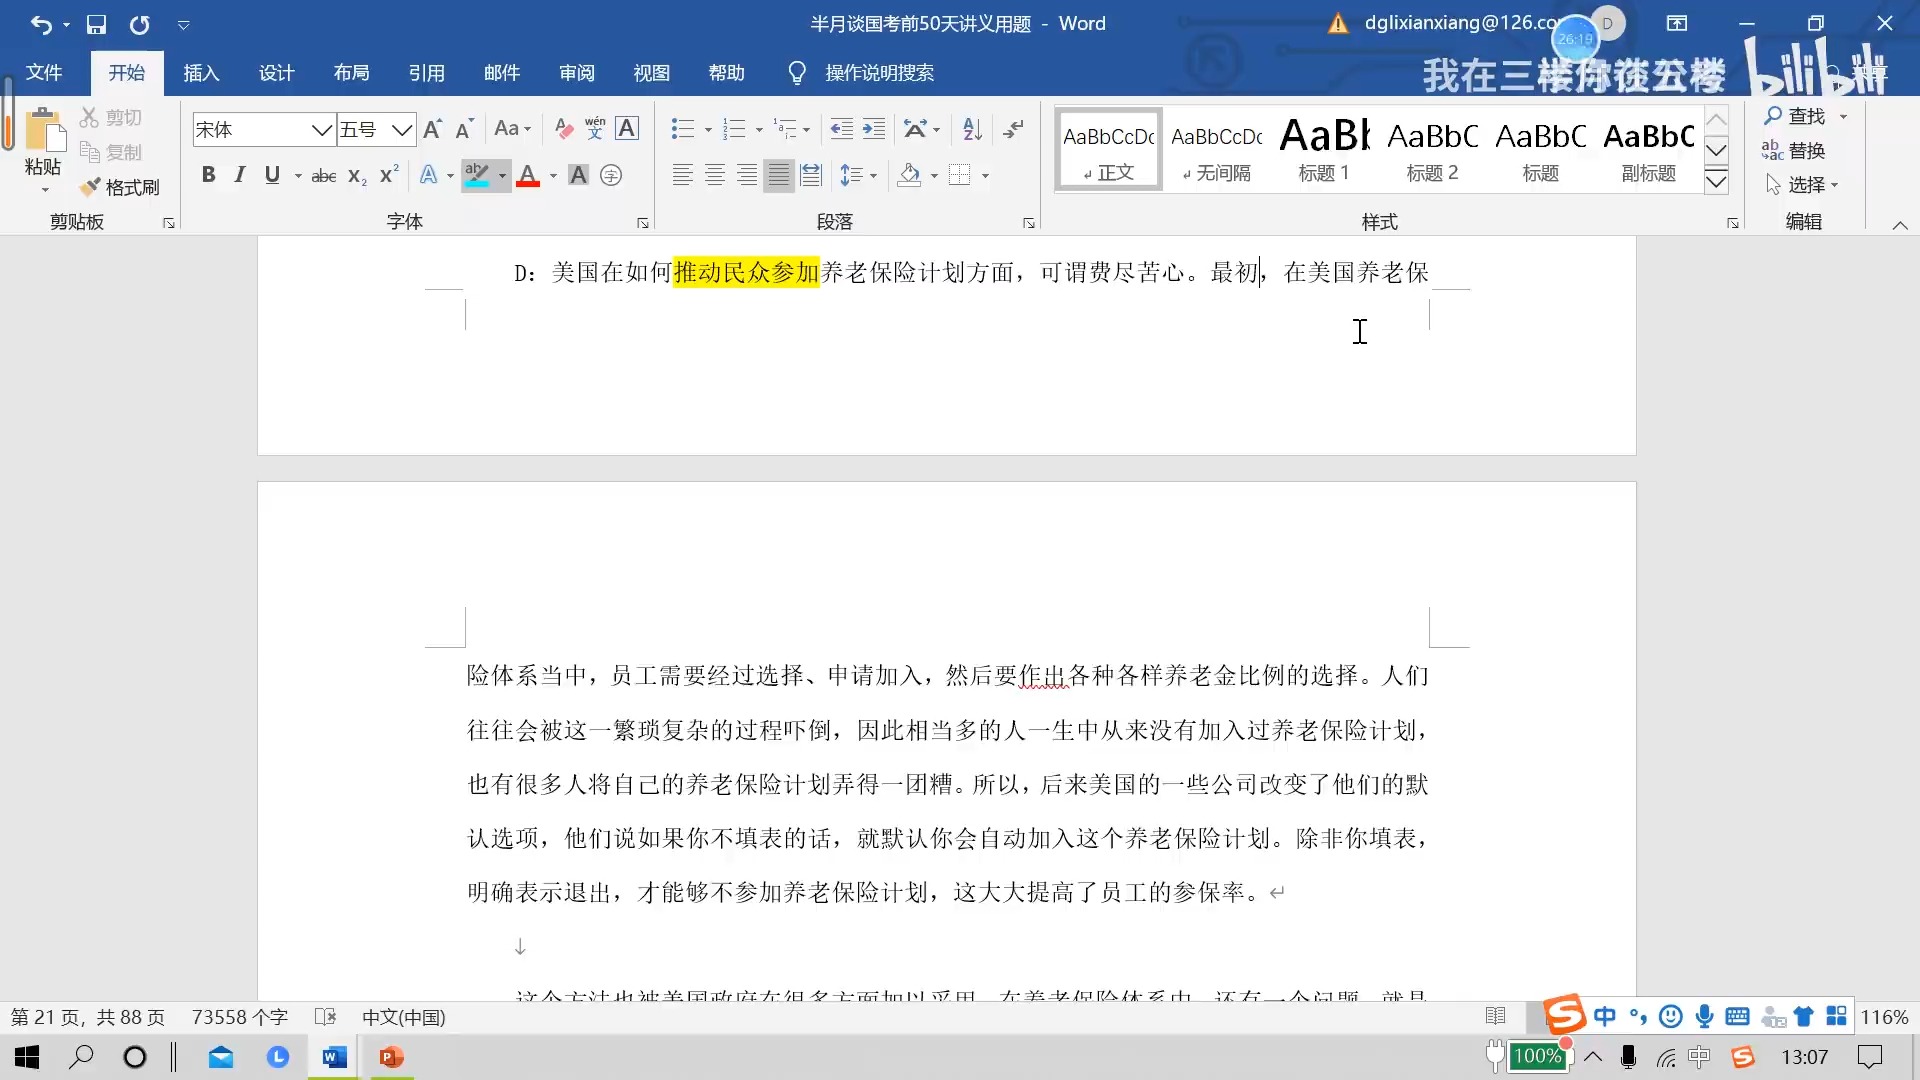The width and height of the screenshot is (1920, 1080).
Task: Switch to the 引用 References tab
Action: [x=426, y=72]
